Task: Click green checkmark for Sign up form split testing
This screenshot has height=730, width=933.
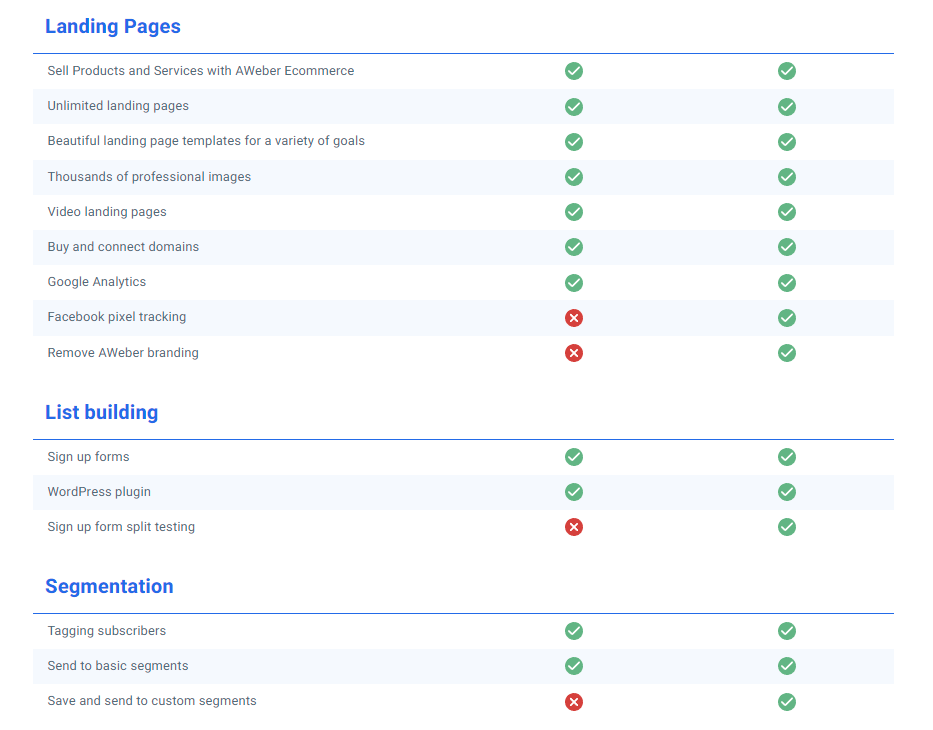Action: [x=787, y=528]
